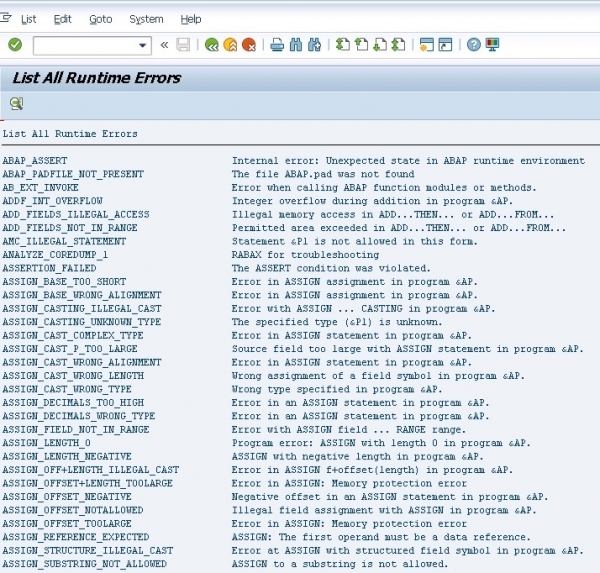The height and width of the screenshot is (573, 600).
Task: Select the ABAP_ASSERT runtime error entry
Action: pos(35,161)
